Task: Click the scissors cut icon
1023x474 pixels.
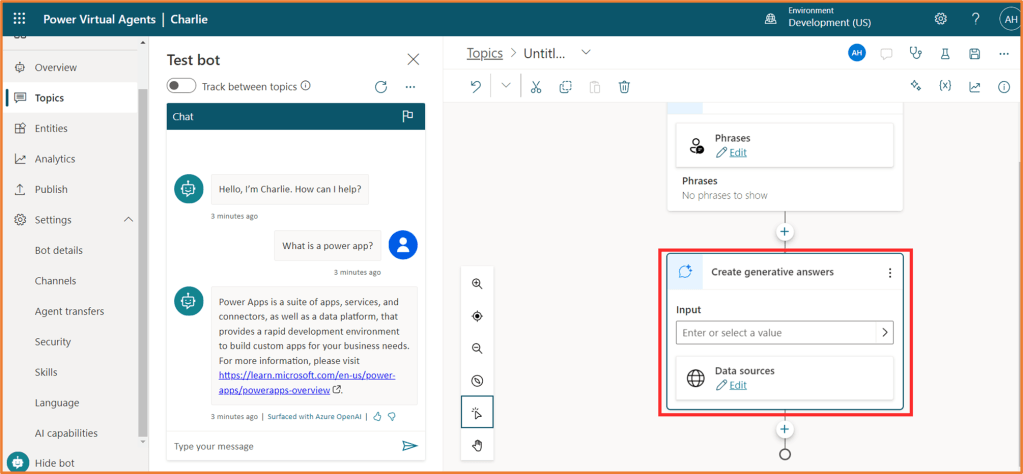Action: tap(536, 87)
